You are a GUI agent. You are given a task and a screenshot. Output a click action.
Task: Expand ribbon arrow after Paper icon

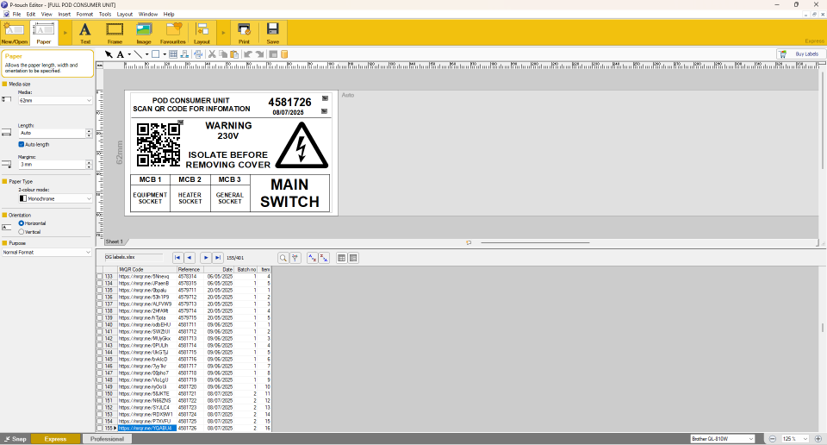(65, 33)
